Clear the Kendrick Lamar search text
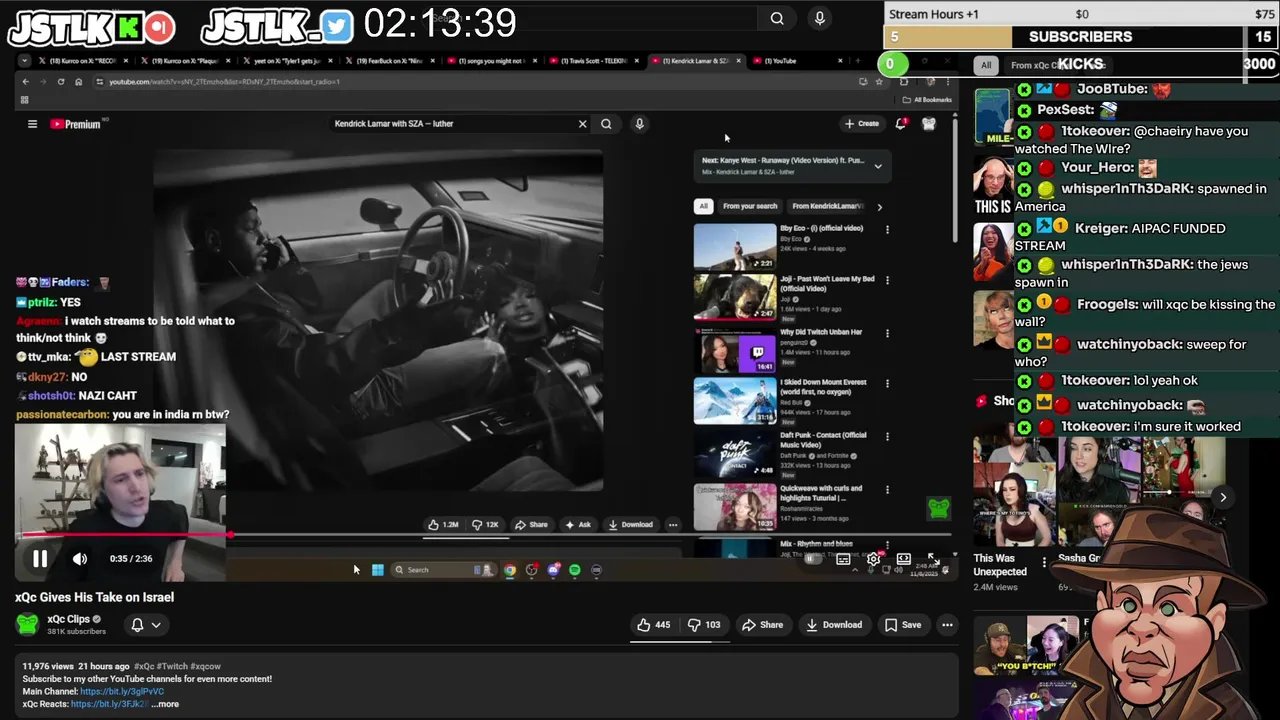 pos(582,124)
